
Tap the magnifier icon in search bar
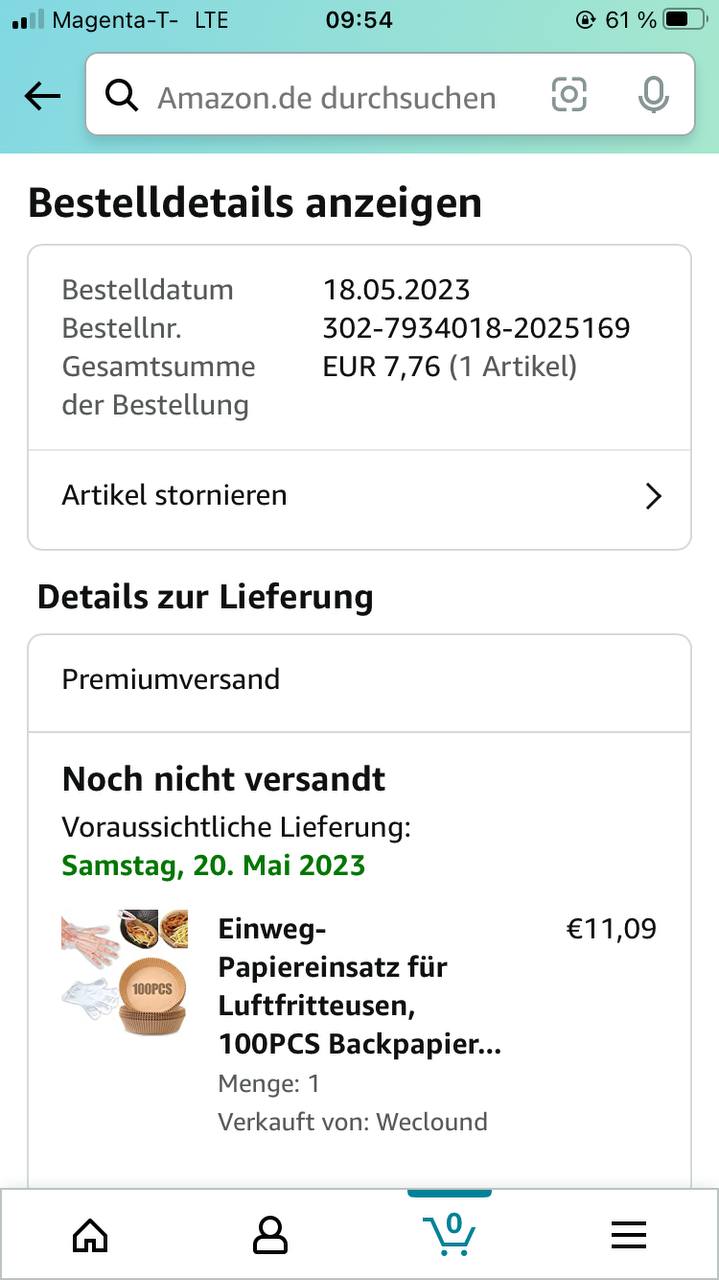point(122,96)
